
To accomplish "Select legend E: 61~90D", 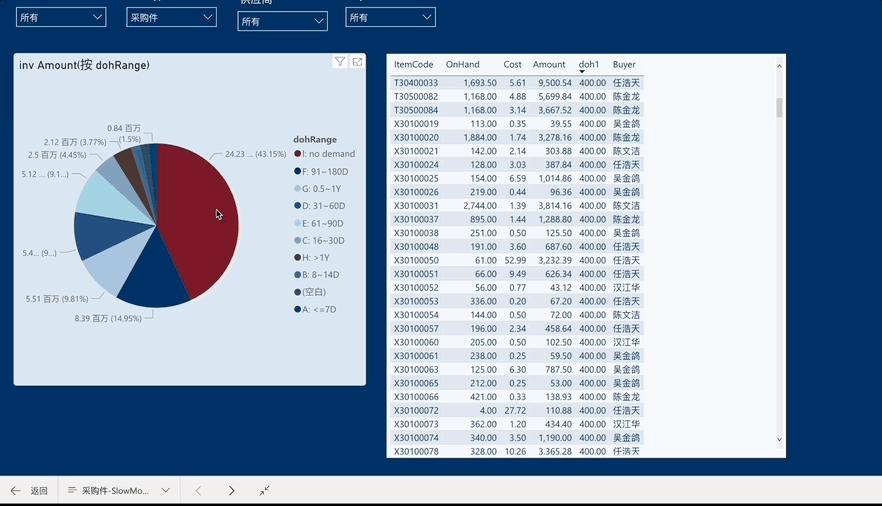I will tap(318, 223).
